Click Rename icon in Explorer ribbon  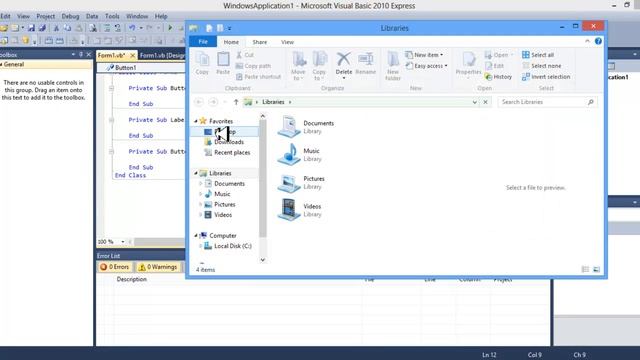(x=366, y=64)
